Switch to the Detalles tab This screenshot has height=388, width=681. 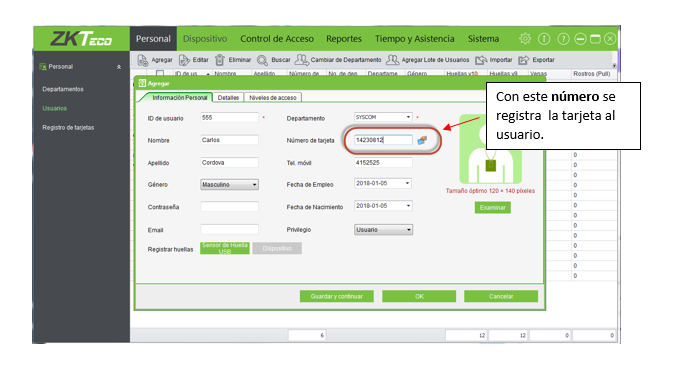click(x=228, y=98)
